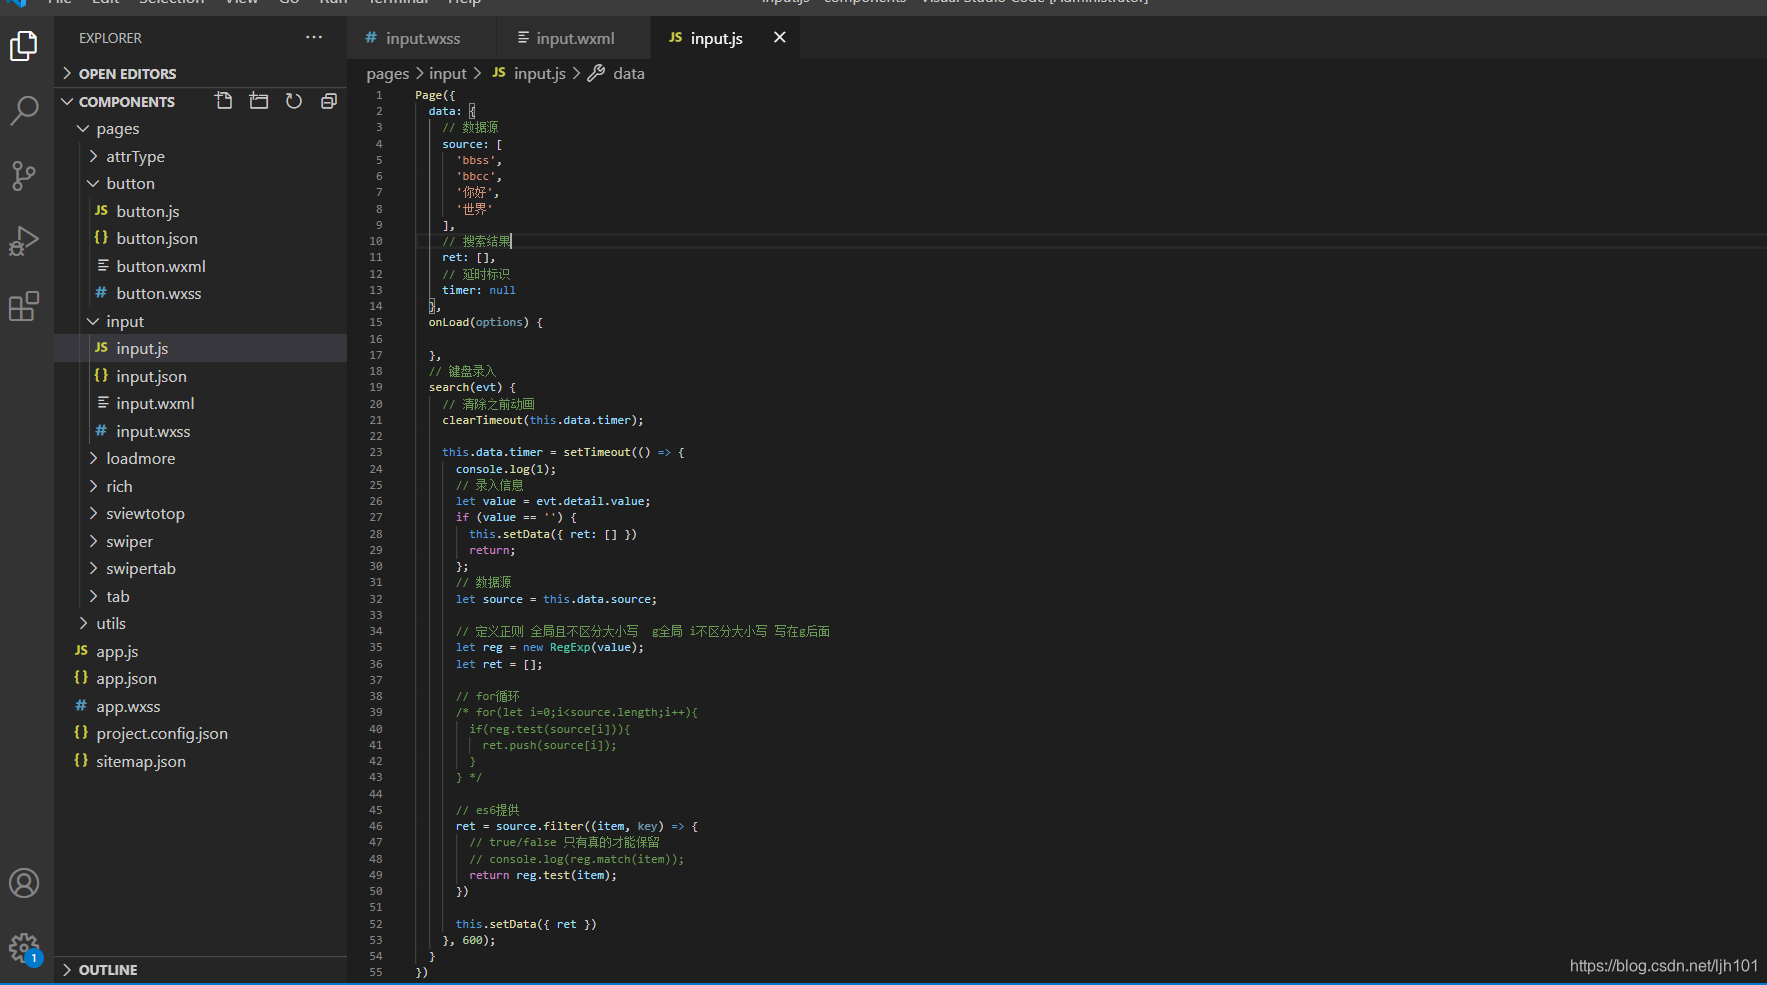Open the Search view in activity bar
The width and height of the screenshot is (1767, 985).
[x=24, y=110]
